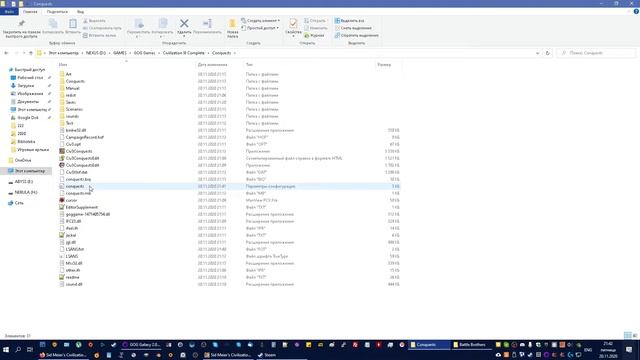The width and height of the screenshot is (640, 360).
Task: Sort by the Дата изменения column header
Action: [213, 64]
